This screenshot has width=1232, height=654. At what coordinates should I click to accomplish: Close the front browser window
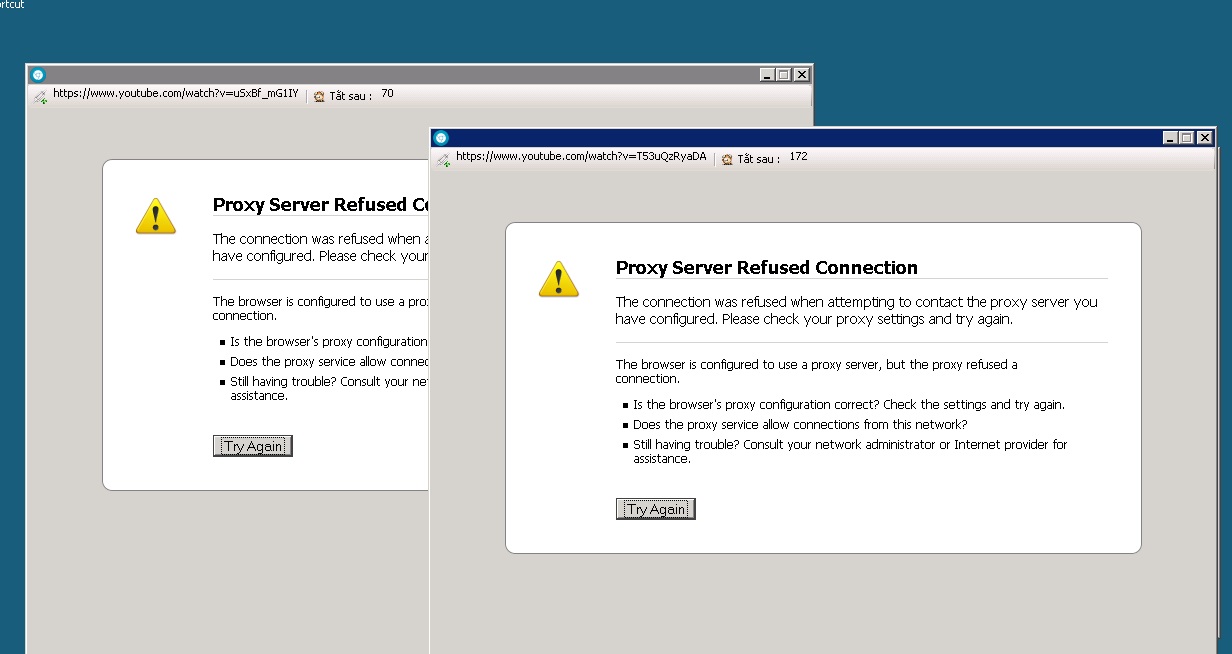tap(1205, 138)
